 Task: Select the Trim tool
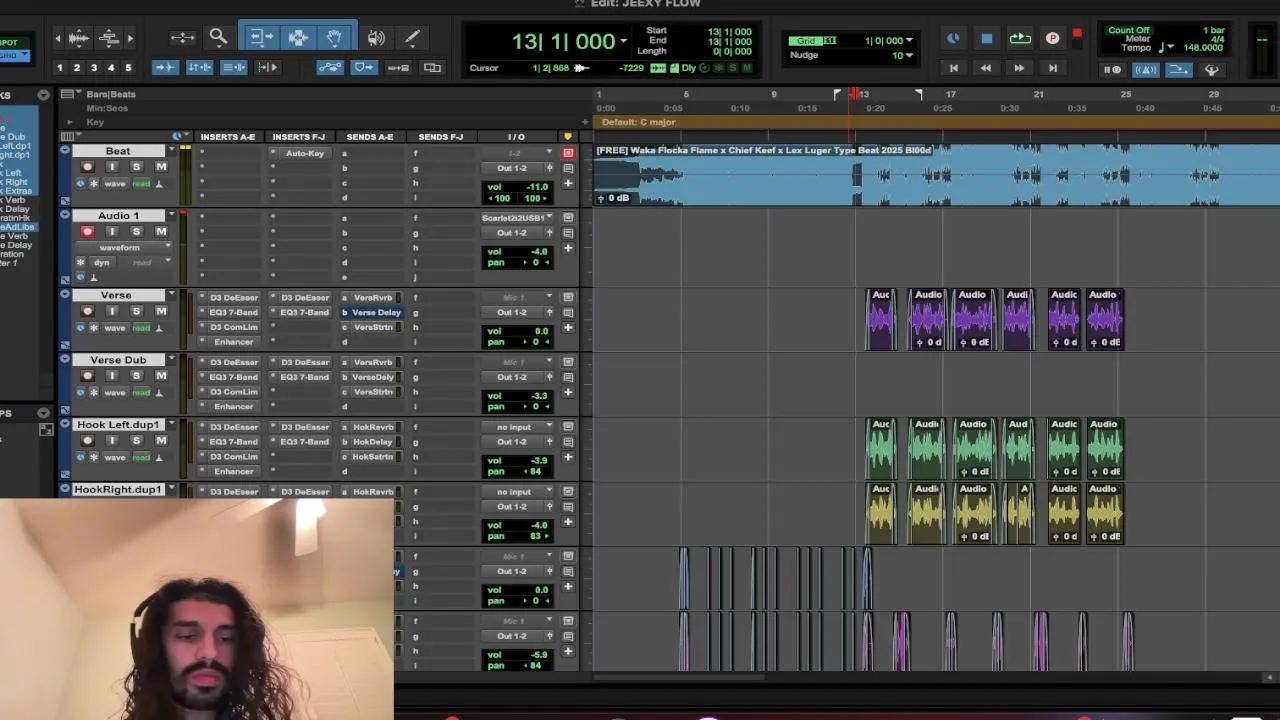pos(261,38)
